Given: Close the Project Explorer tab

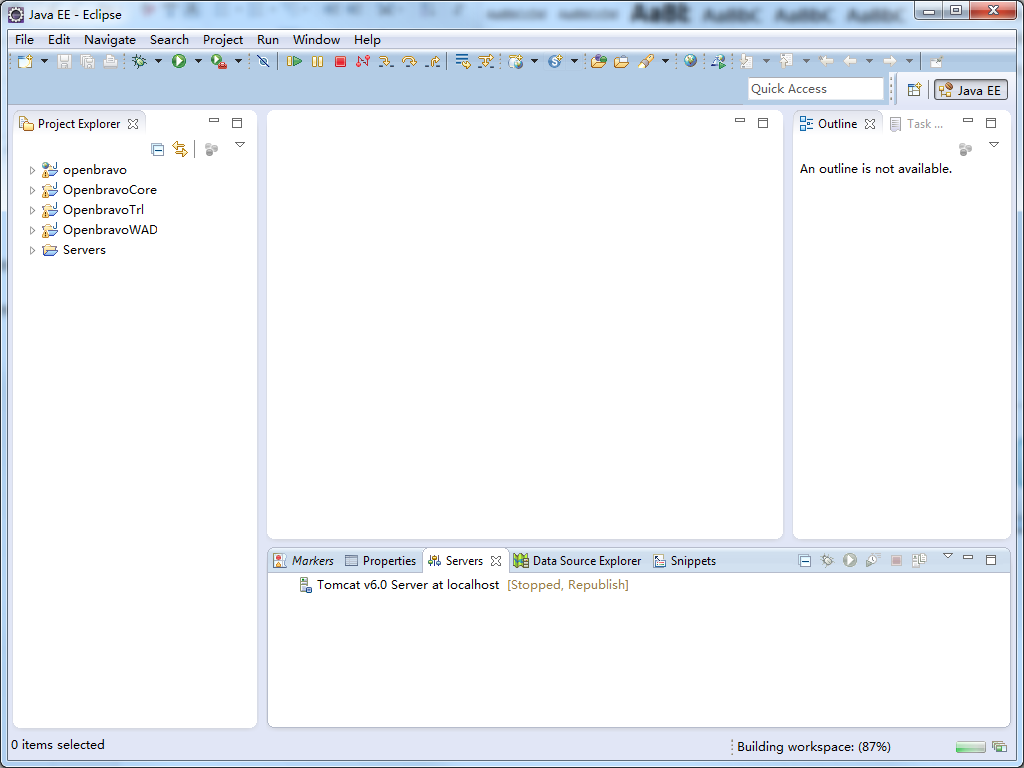Looking at the screenshot, I should pyautogui.click(x=133, y=123).
